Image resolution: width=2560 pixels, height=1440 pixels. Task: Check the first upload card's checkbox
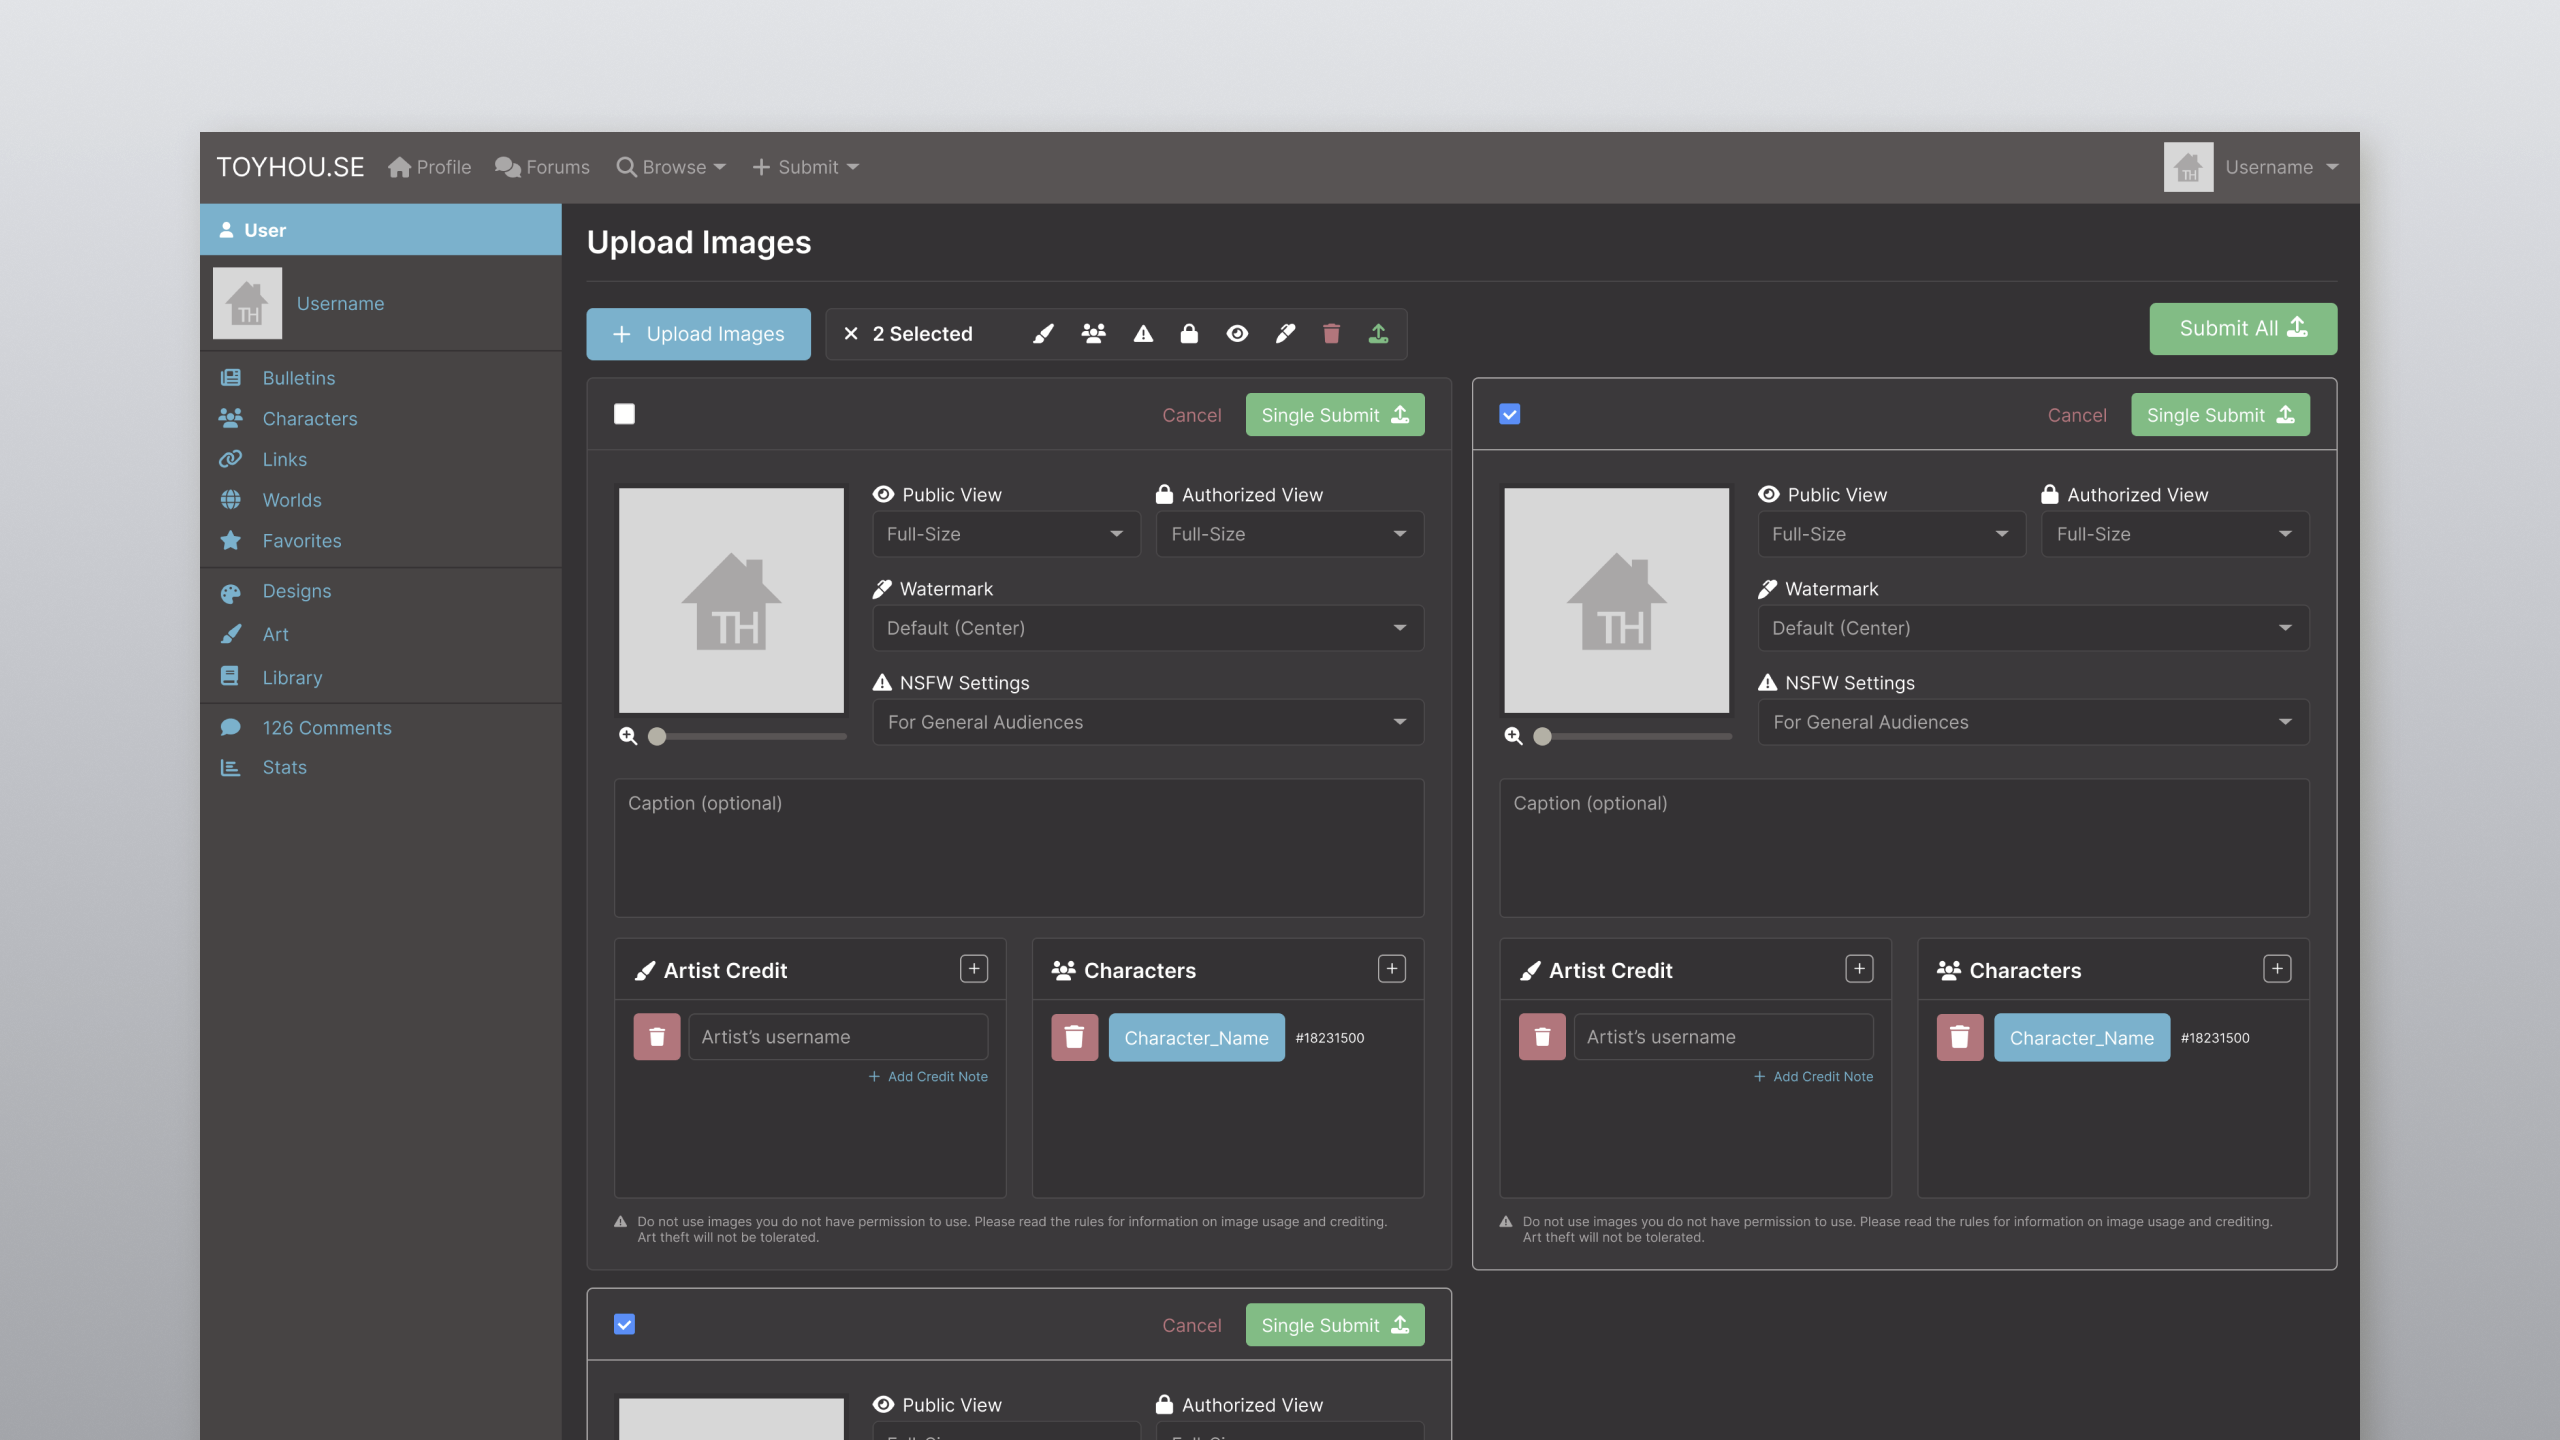click(x=625, y=414)
